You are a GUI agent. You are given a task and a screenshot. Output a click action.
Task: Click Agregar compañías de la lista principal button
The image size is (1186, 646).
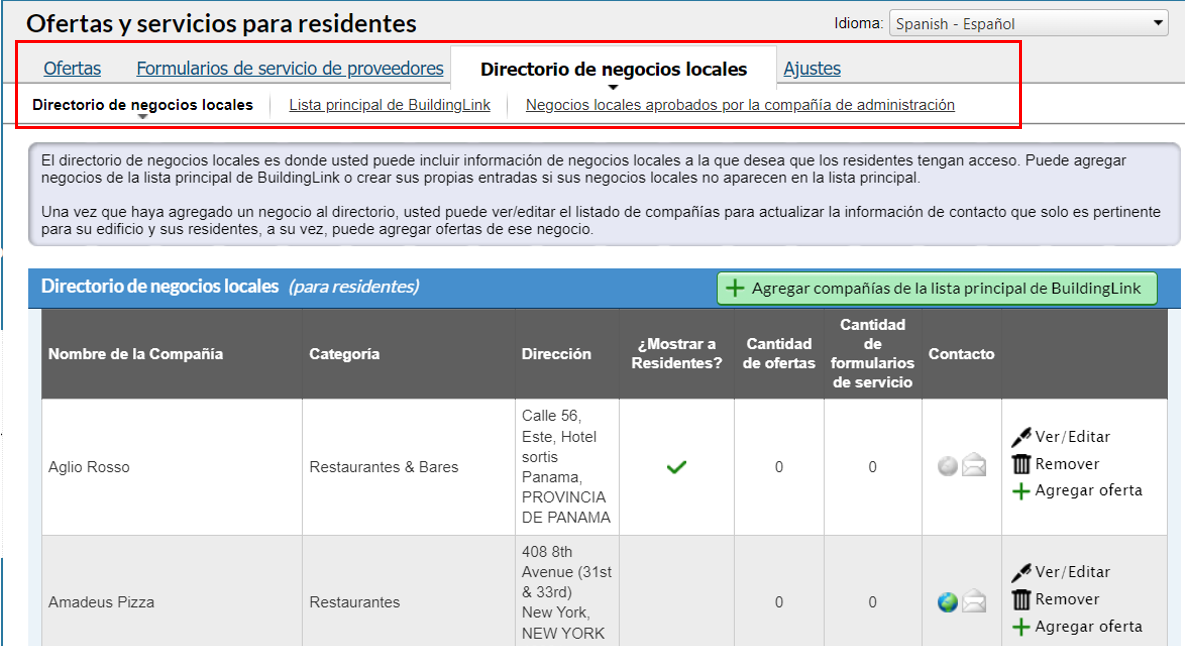tap(937, 288)
